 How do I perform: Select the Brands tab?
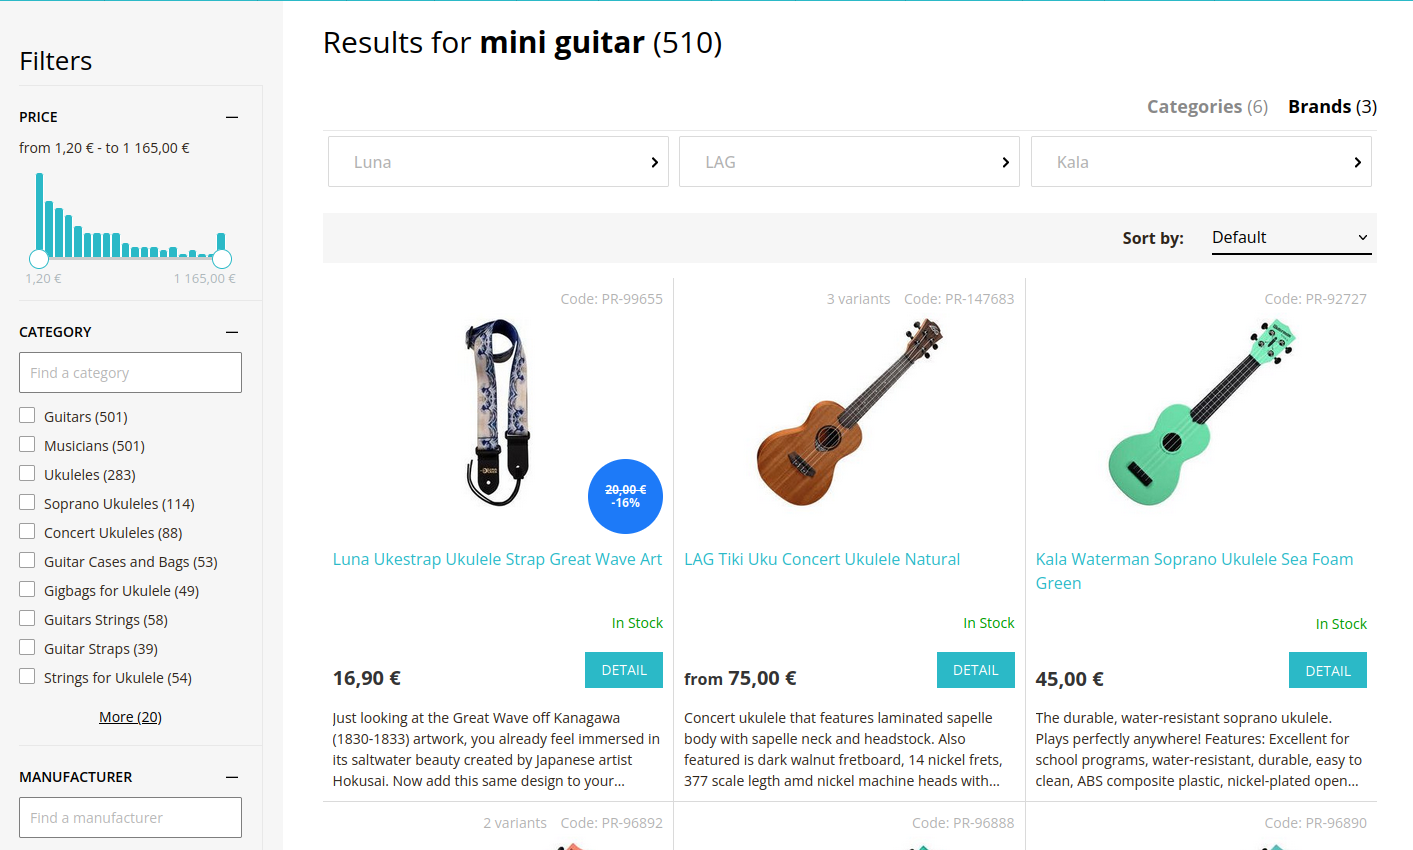[x=1332, y=107]
